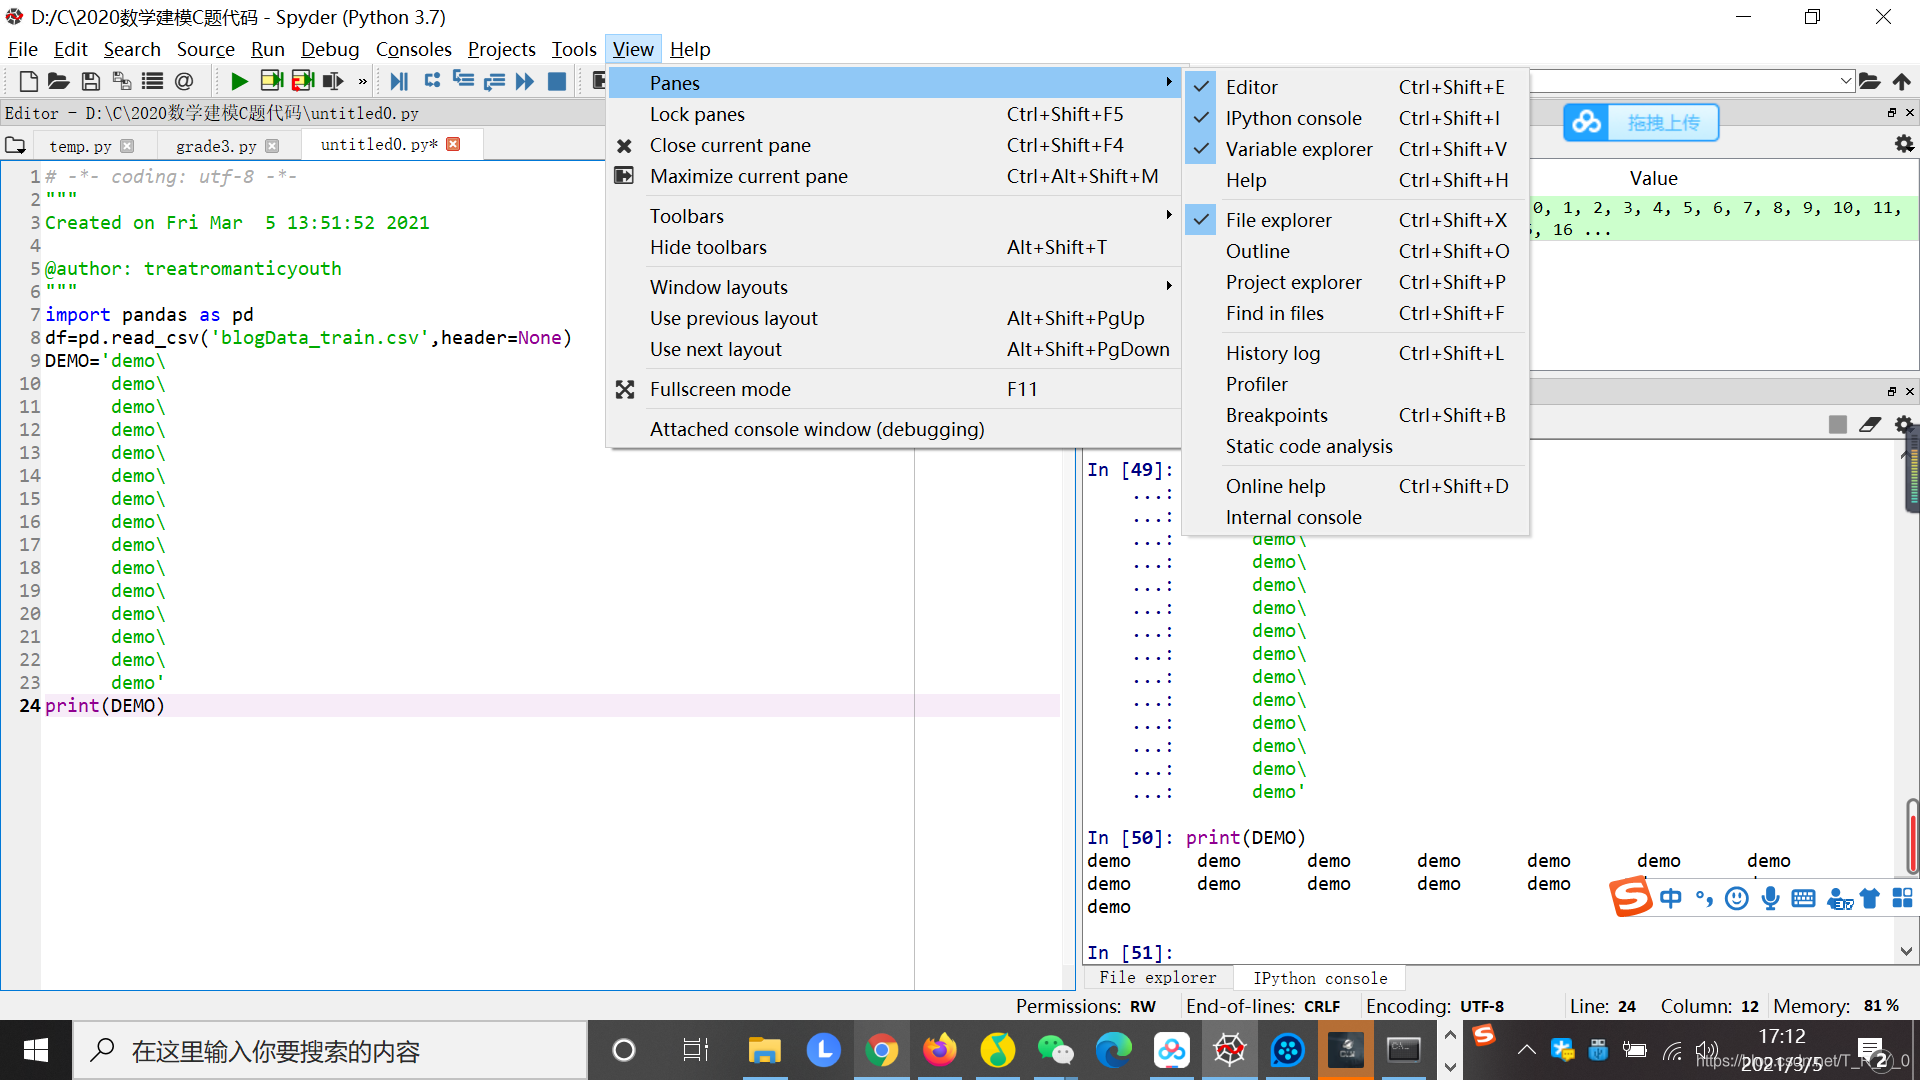Close the temp.py tab

[x=127, y=146]
